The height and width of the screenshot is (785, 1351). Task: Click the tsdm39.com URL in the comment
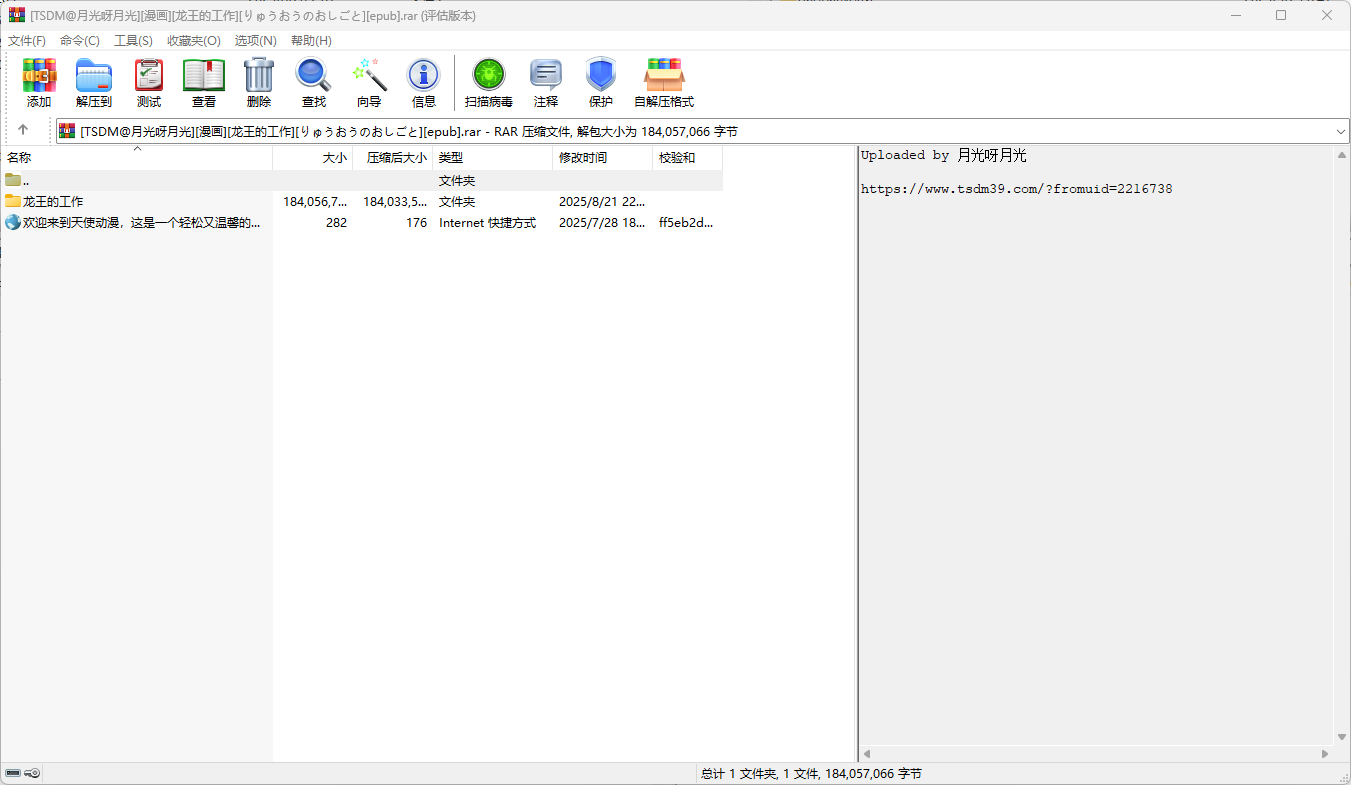1017,188
